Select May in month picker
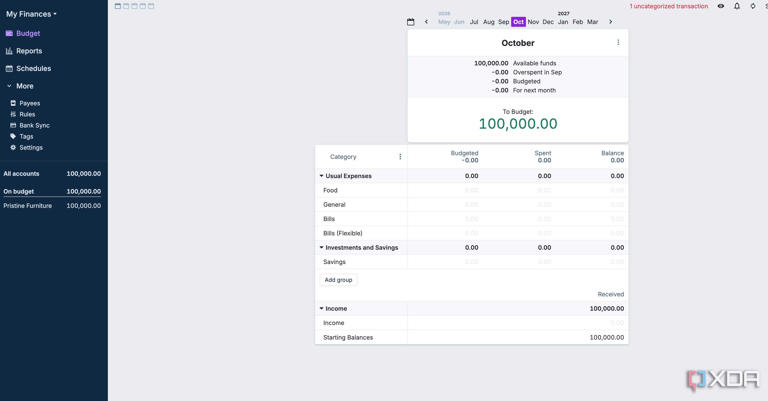Viewport: 768px width, 401px height. click(x=444, y=22)
